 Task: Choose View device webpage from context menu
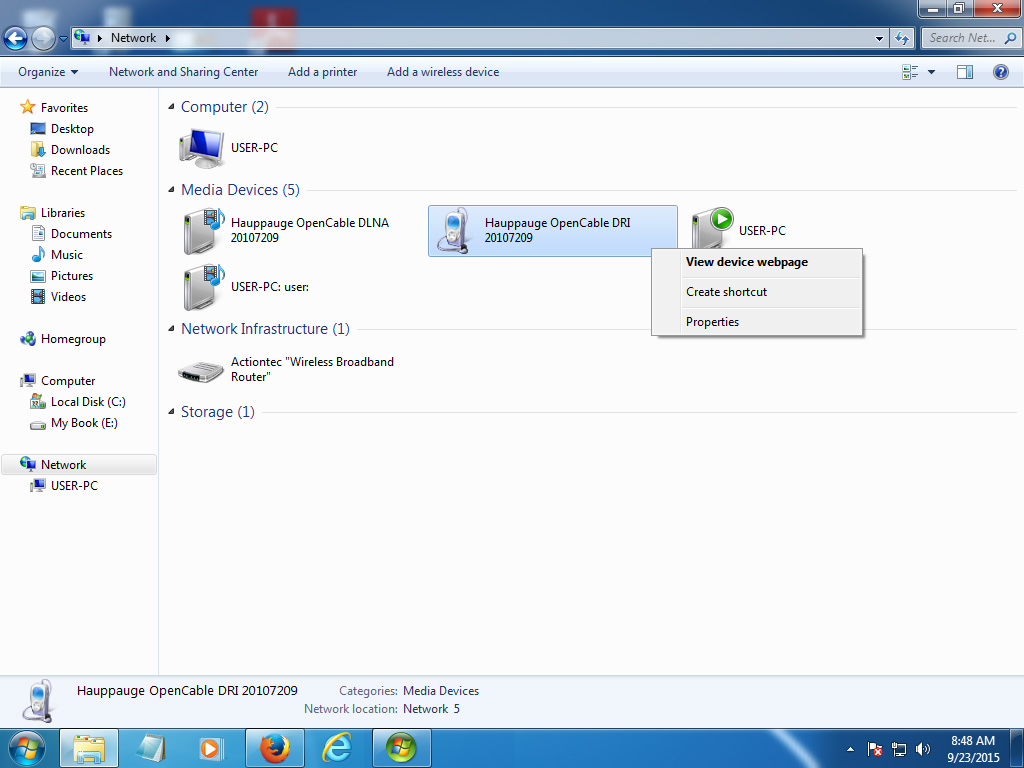pyautogui.click(x=746, y=262)
